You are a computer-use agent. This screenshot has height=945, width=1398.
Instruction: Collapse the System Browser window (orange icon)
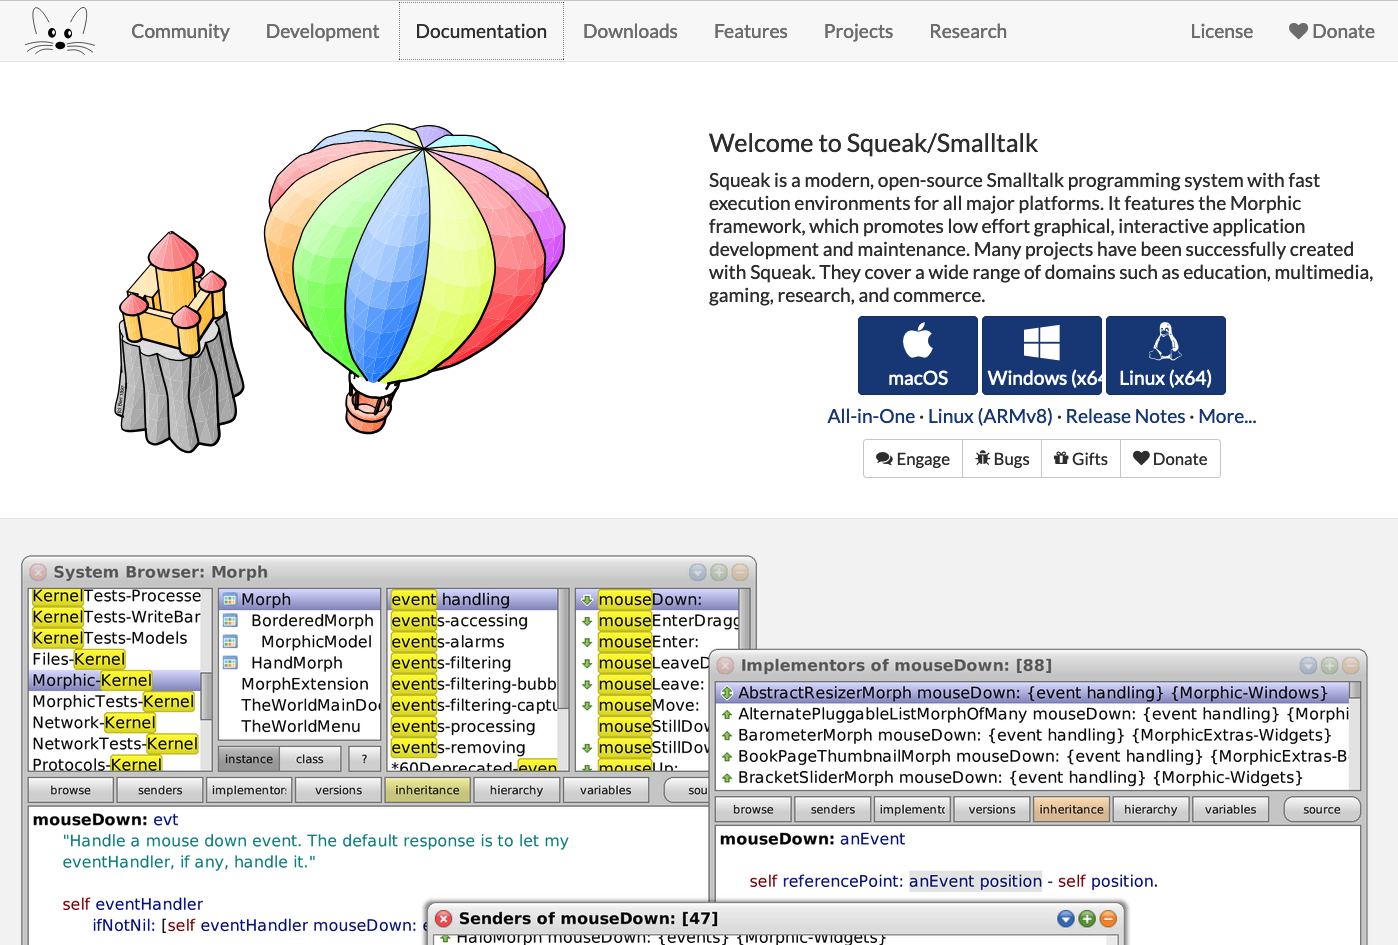(740, 572)
